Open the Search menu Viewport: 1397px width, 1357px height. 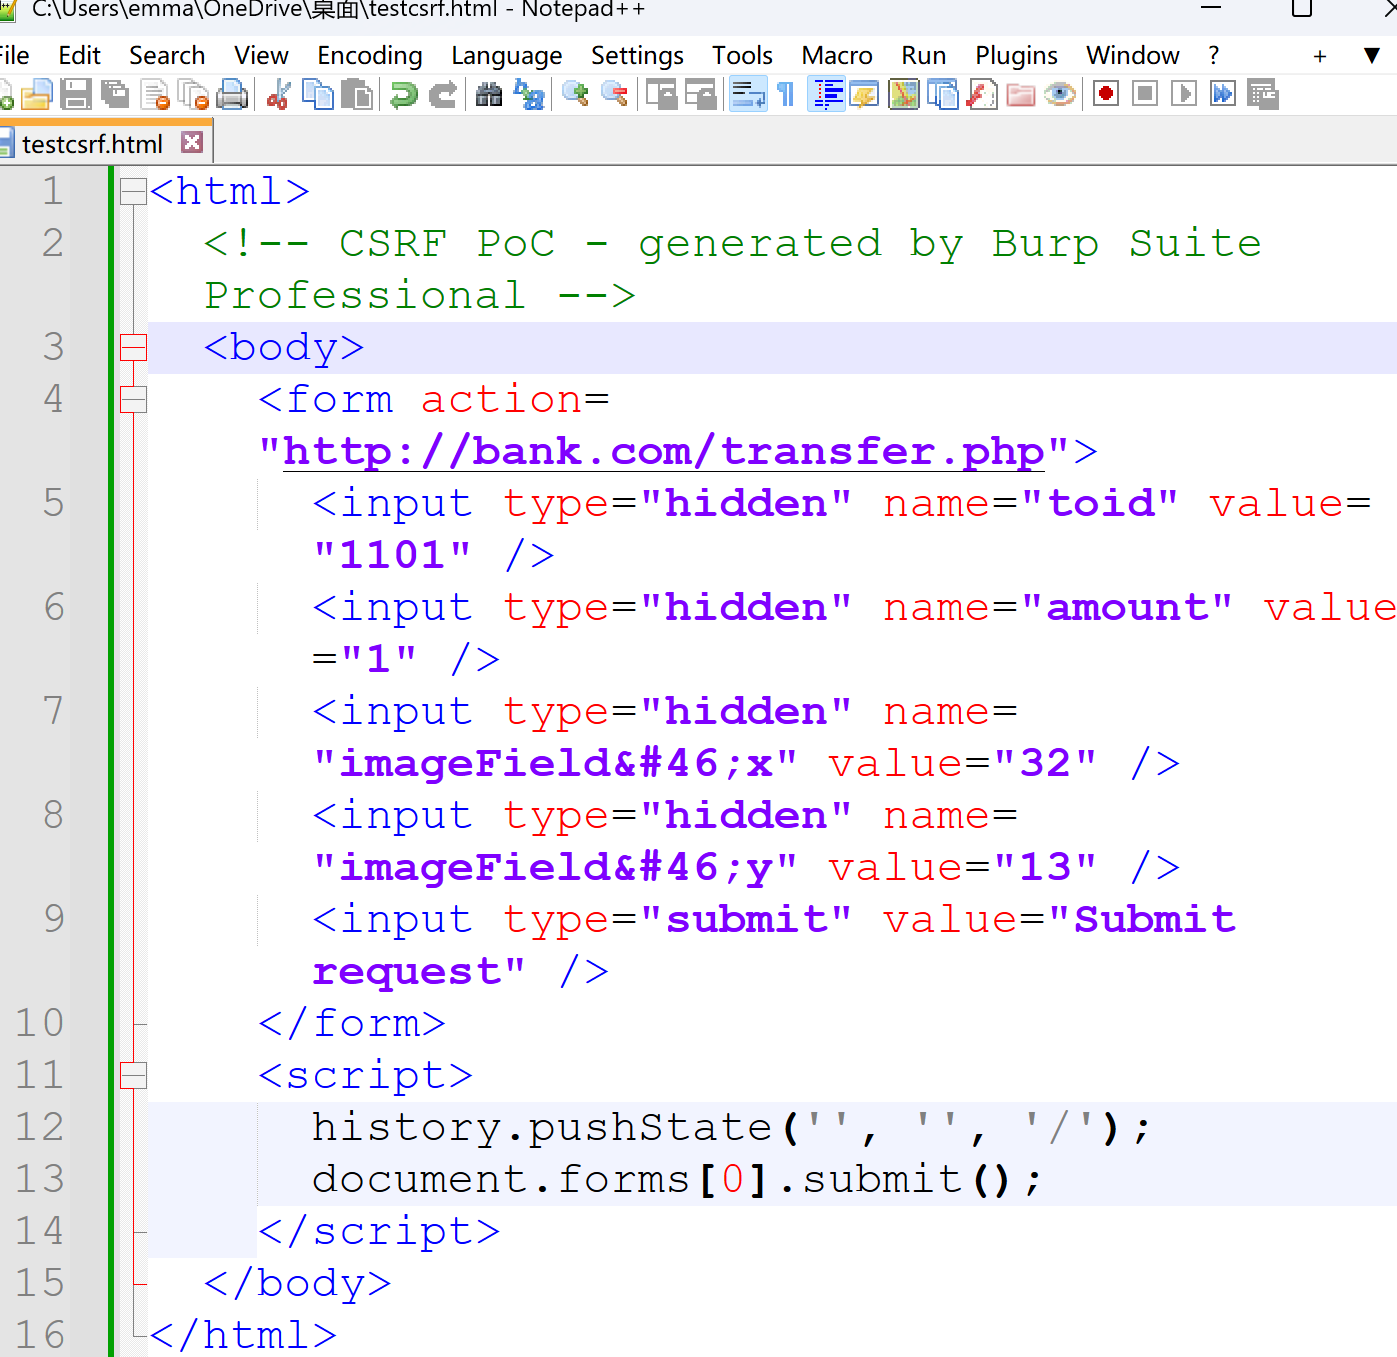(x=167, y=55)
